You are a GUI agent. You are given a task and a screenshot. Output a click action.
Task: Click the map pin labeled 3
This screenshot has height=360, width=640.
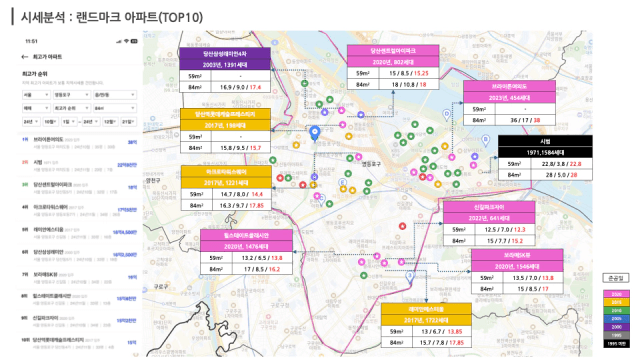pyautogui.click(x=410, y=278)
